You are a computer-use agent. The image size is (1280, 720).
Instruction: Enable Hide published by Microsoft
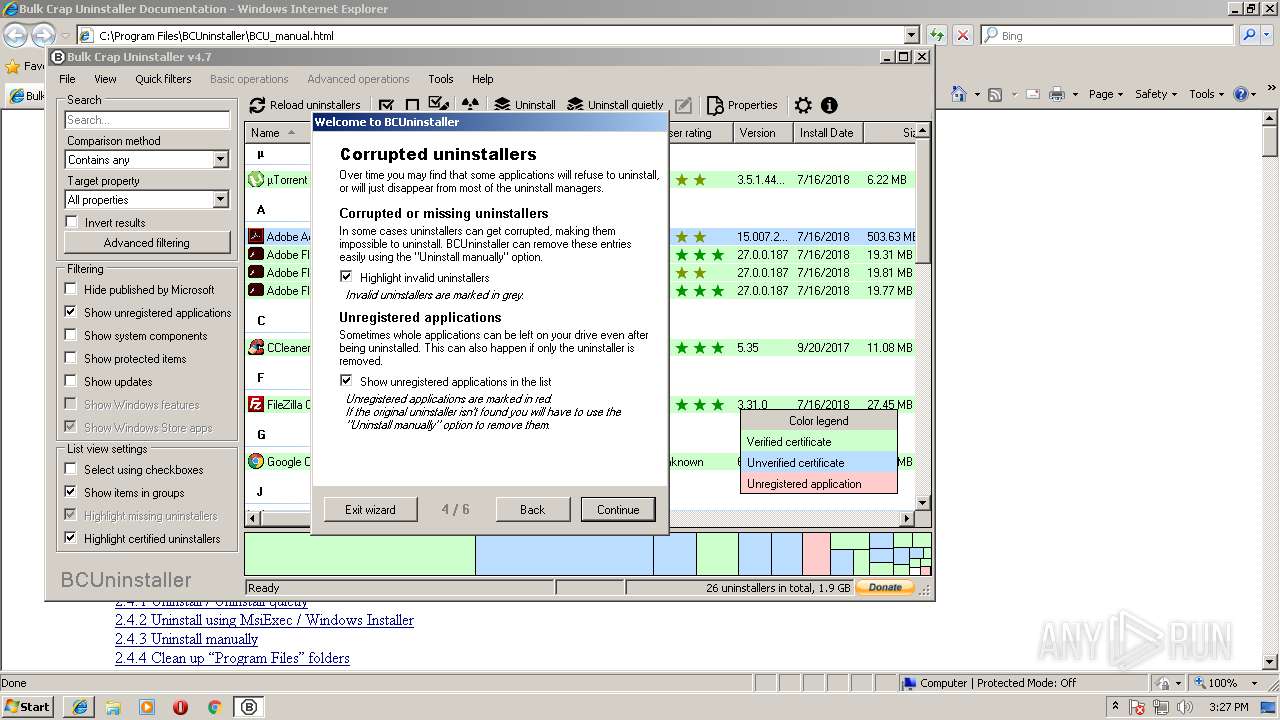point(71,289)
